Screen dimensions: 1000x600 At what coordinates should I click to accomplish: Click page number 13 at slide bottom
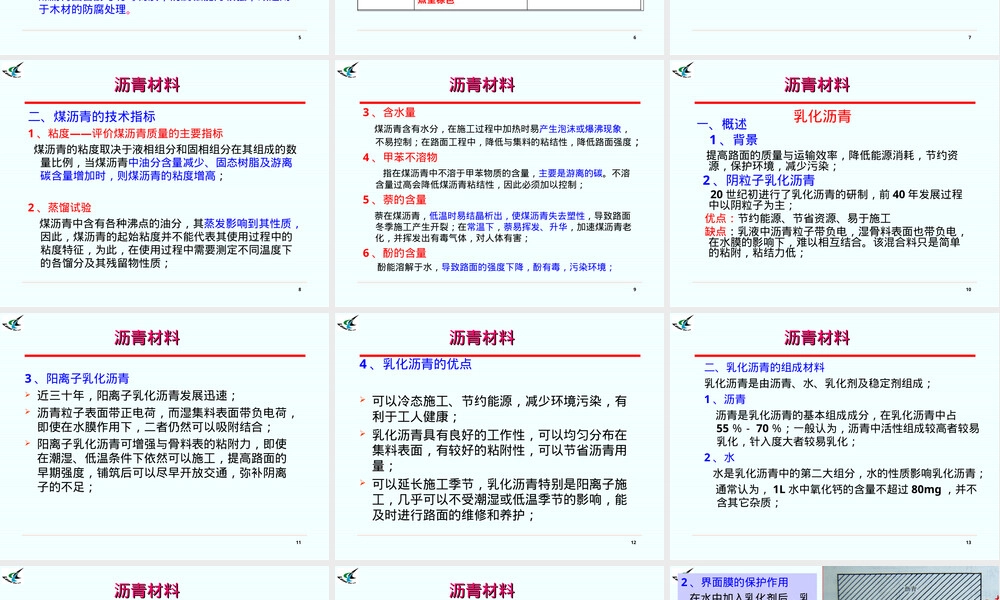[968, 543]
